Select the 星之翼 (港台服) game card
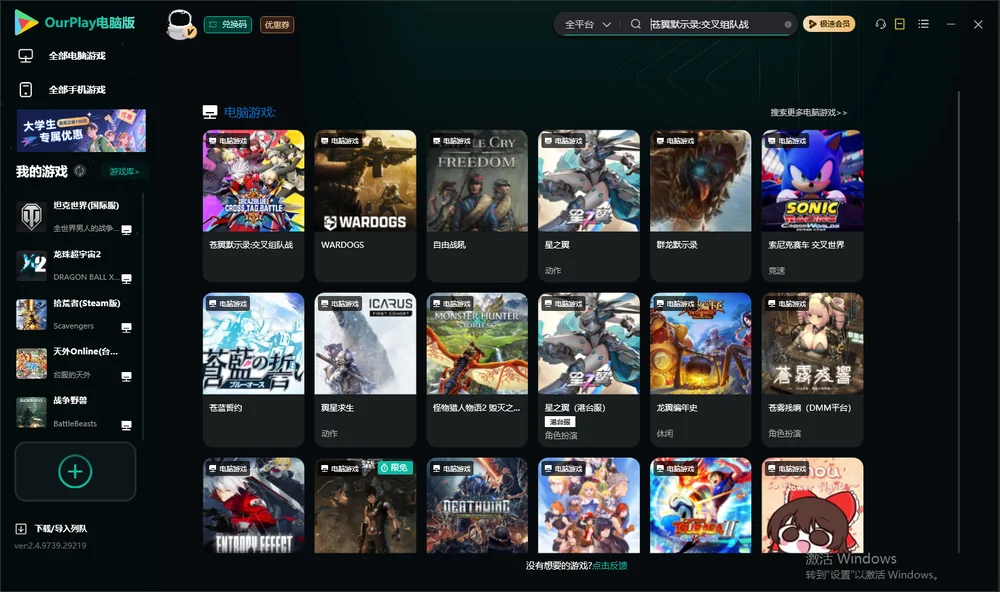The width and height of the screenshot is (1000, 592). [589, 369]
